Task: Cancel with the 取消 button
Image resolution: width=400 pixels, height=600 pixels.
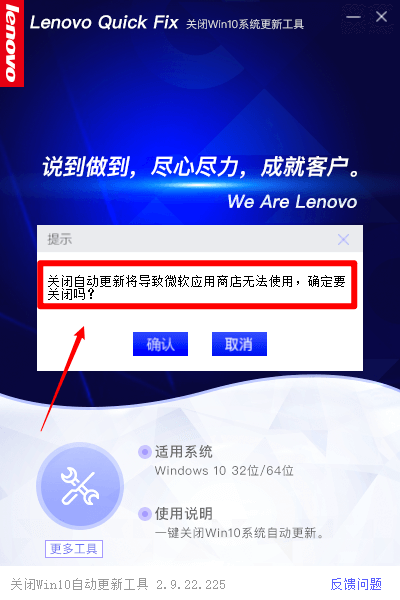Action: tap(239, 344)
